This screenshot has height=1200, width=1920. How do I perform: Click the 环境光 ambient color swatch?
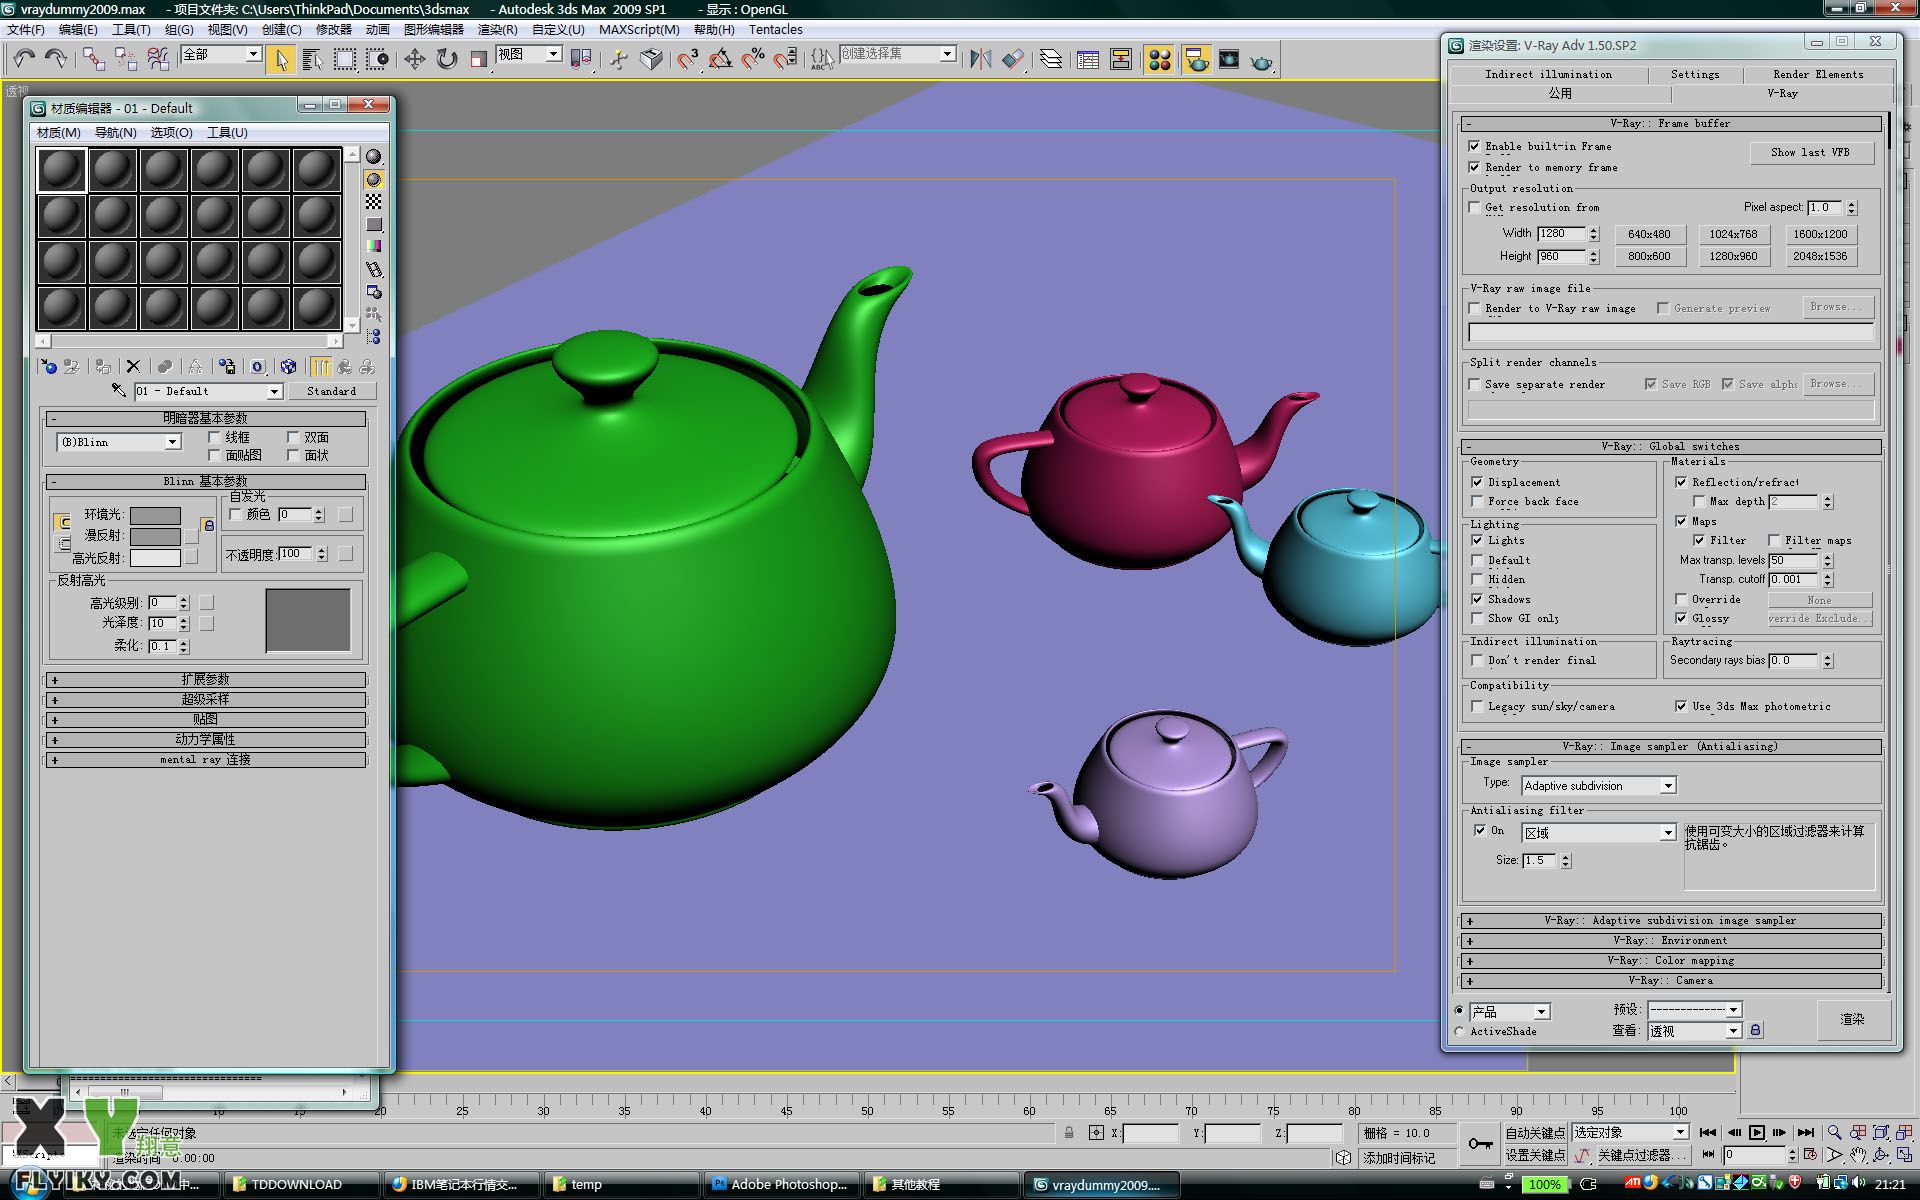(x=155, y=515)
